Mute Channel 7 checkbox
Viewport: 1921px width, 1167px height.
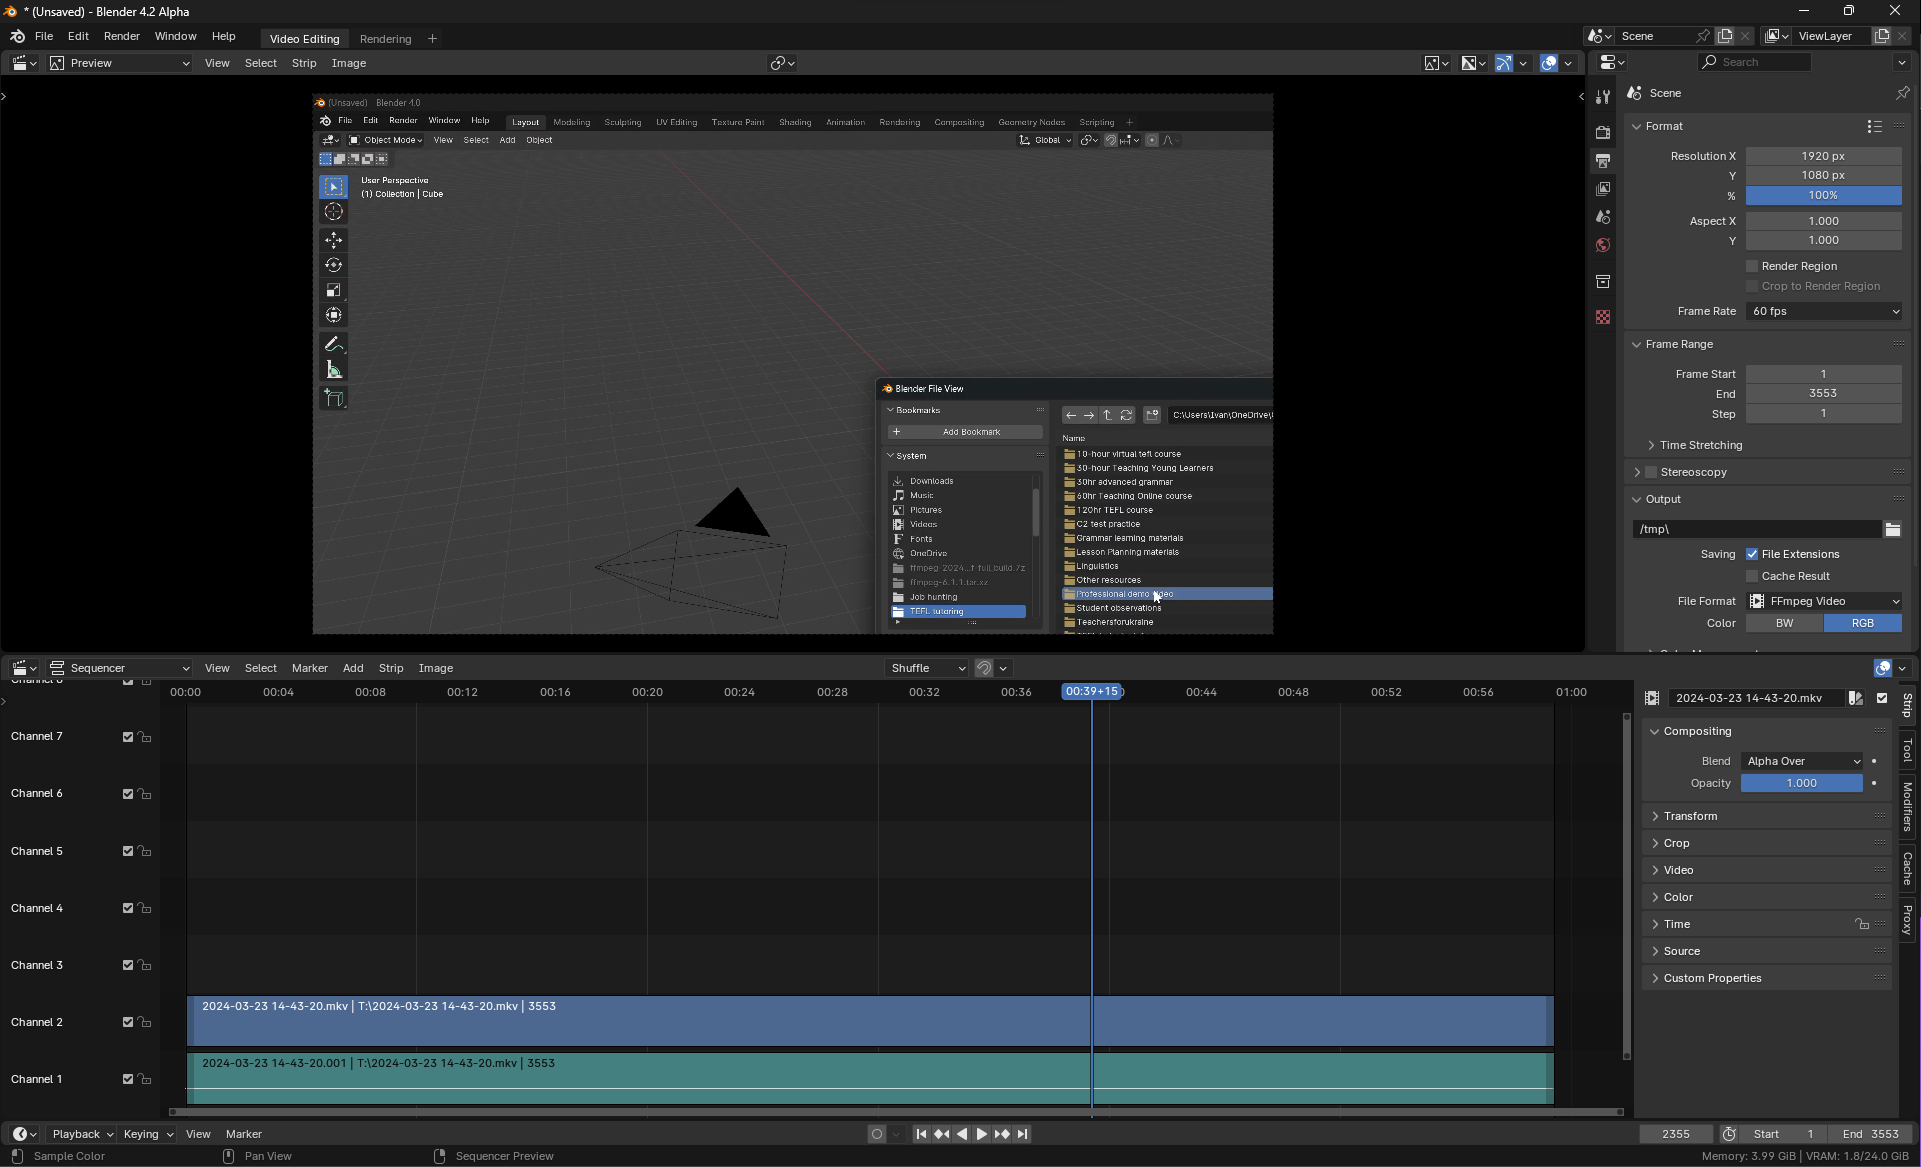tap(128, 737)
